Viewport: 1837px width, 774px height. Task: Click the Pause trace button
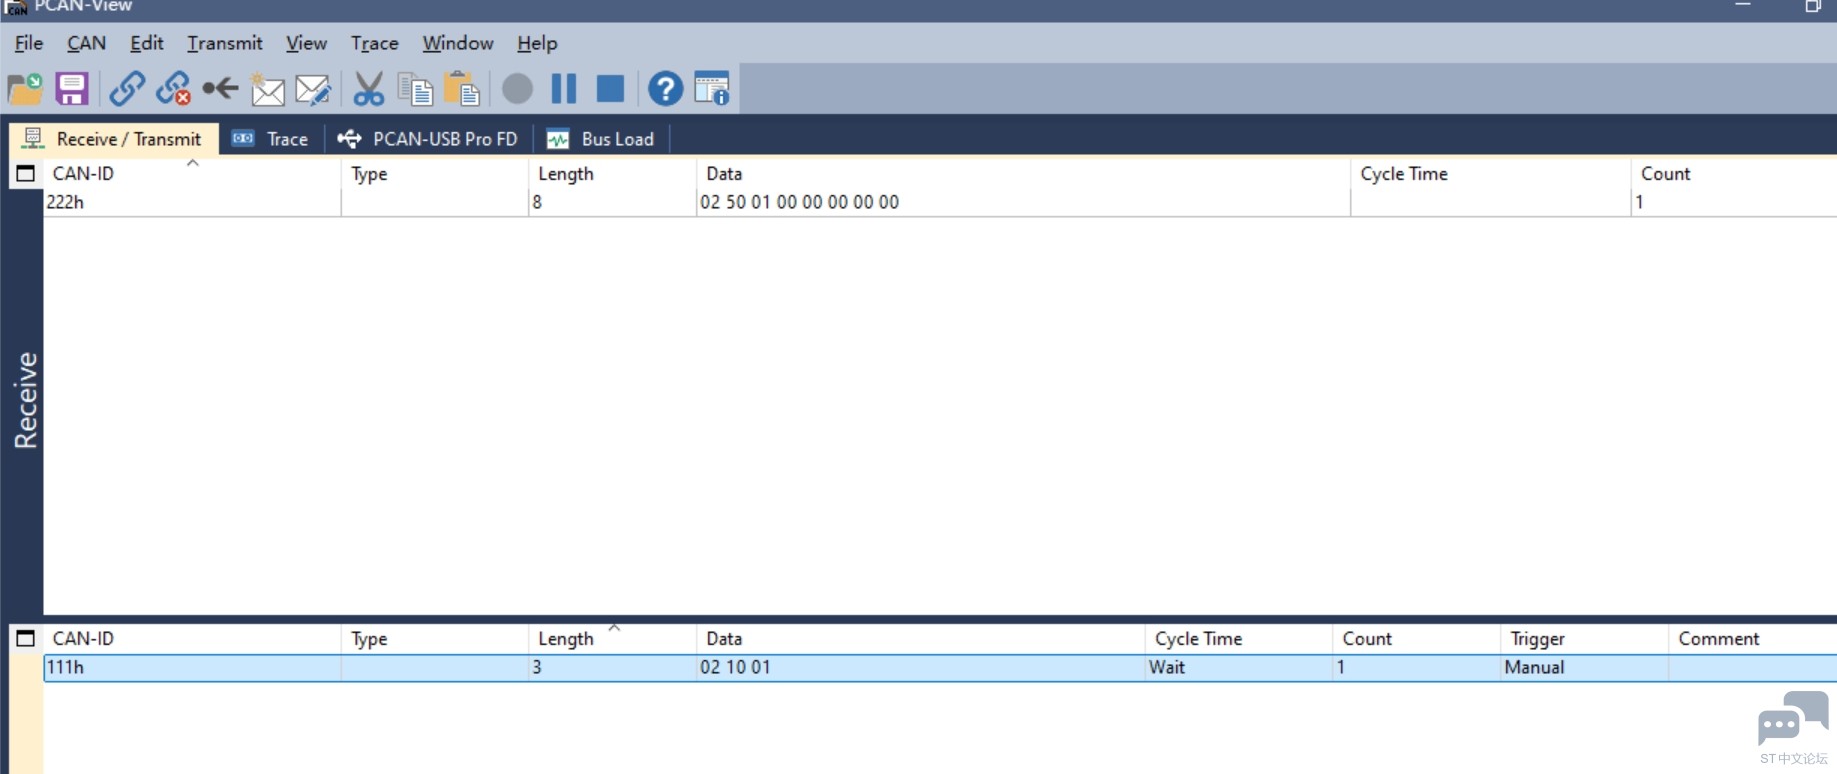pyautogui.click(x=564, y=89)
